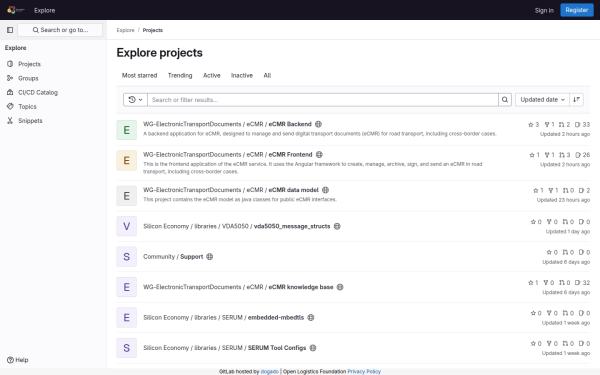Switch to the Active tab
The width and height of the screenshot is (600, 375).
point(212,75)
